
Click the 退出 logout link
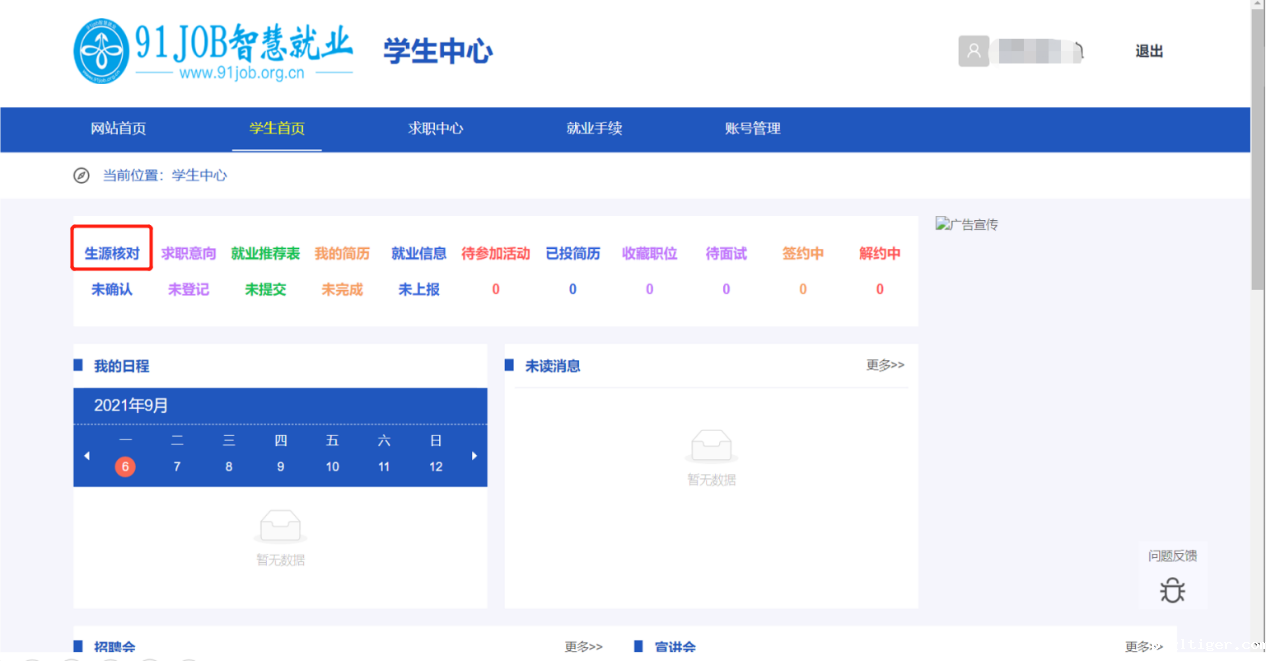click(x=1149, y=51)
